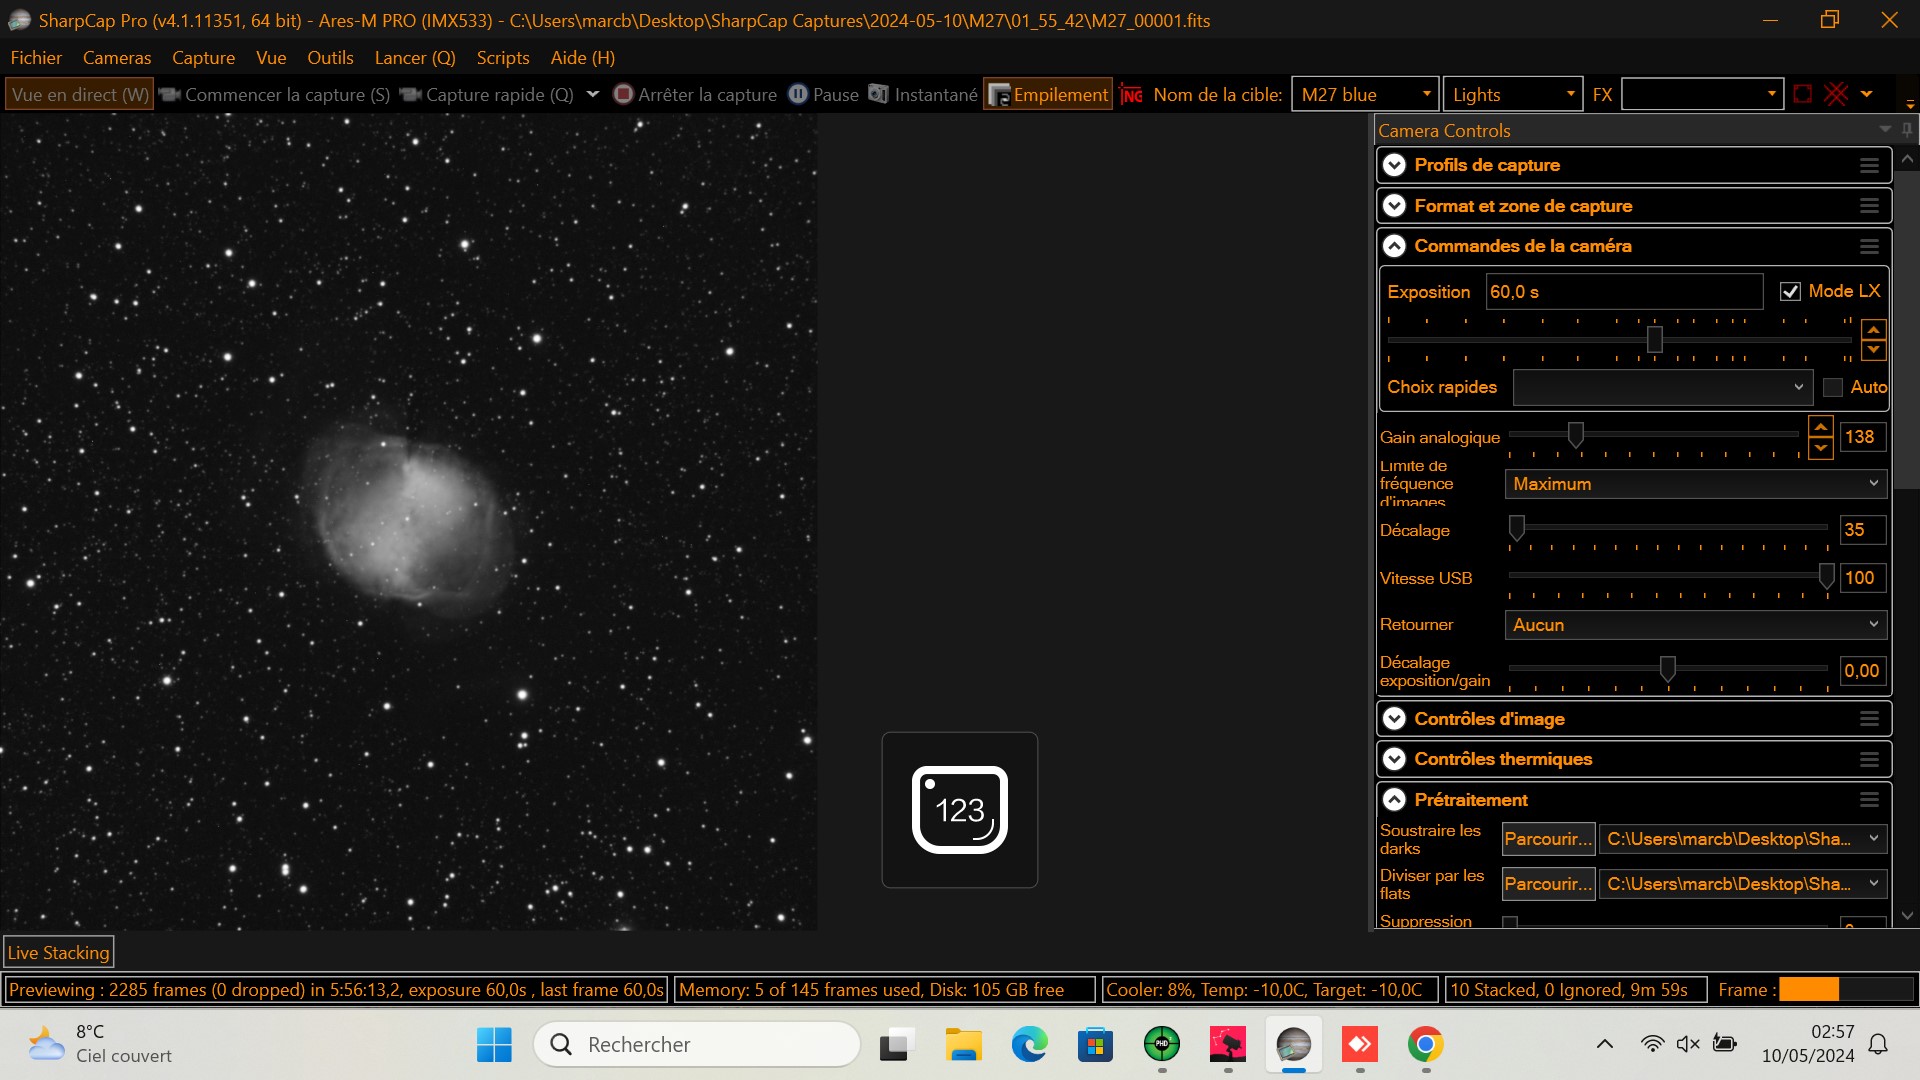Click inside the Exposition value field
The width and height of the screenshot is (1920, 1080).
click(1622, 291)
